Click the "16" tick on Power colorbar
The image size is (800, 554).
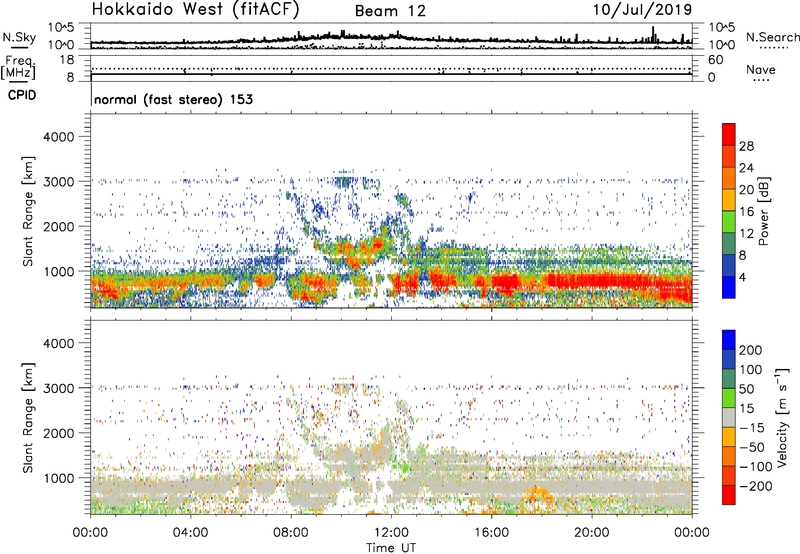pos(746,212)
